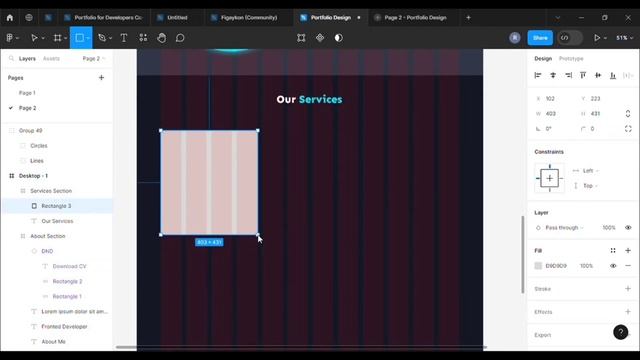
Task: Select the Rectangle shape tool
Action: (79, 38)
